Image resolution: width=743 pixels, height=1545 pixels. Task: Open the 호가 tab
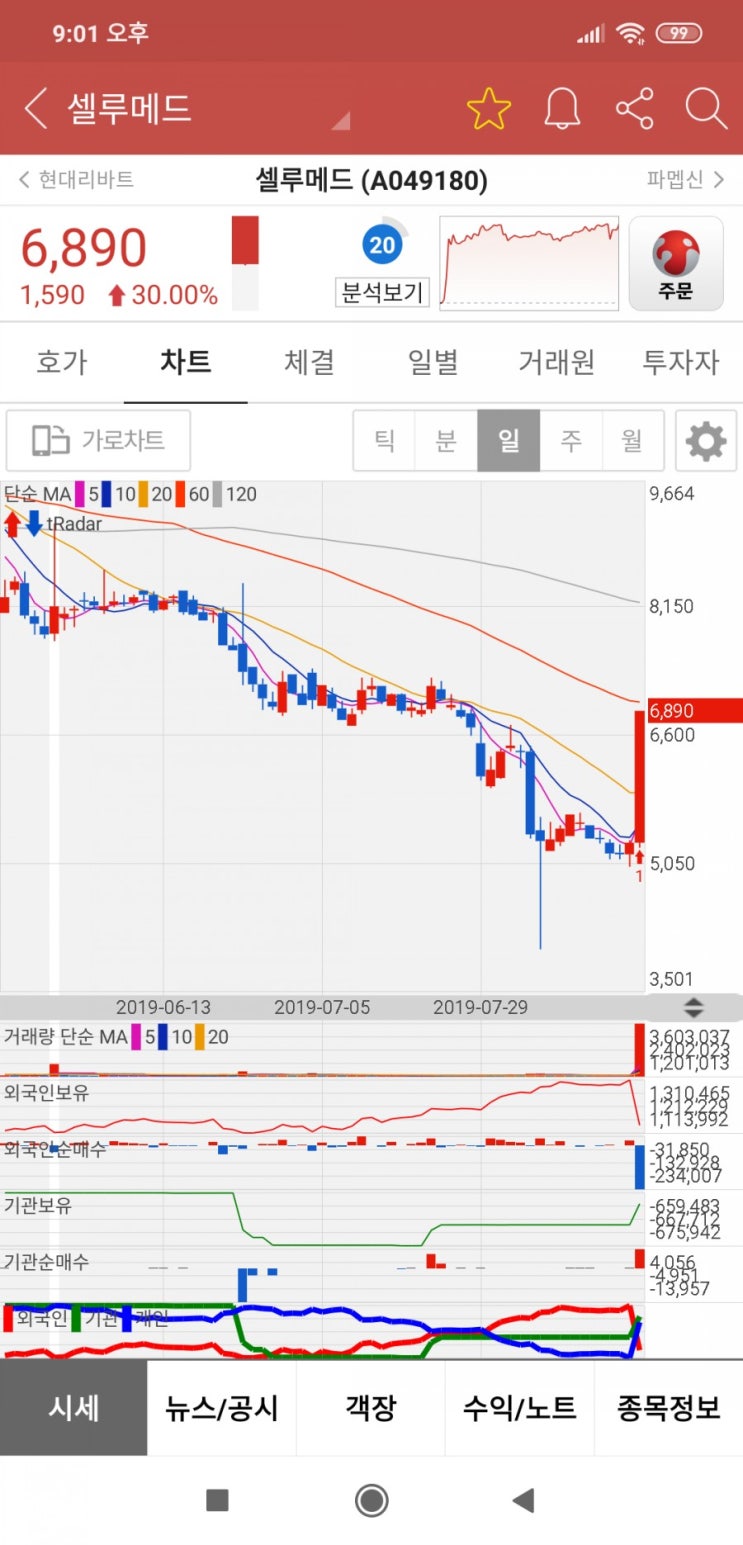[62, 362]
